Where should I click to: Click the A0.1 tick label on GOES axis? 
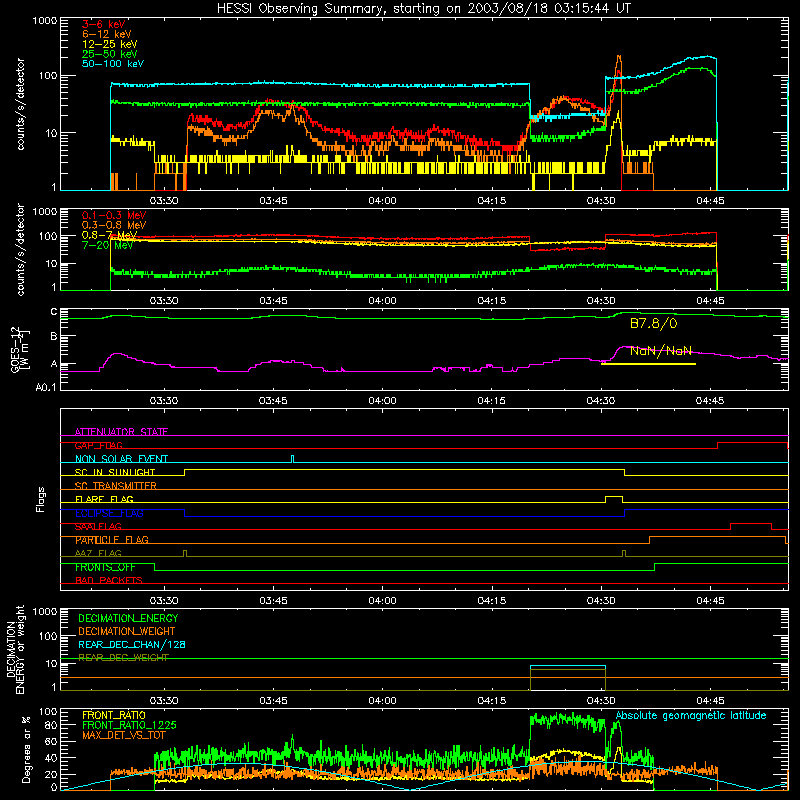coord(45,387)
